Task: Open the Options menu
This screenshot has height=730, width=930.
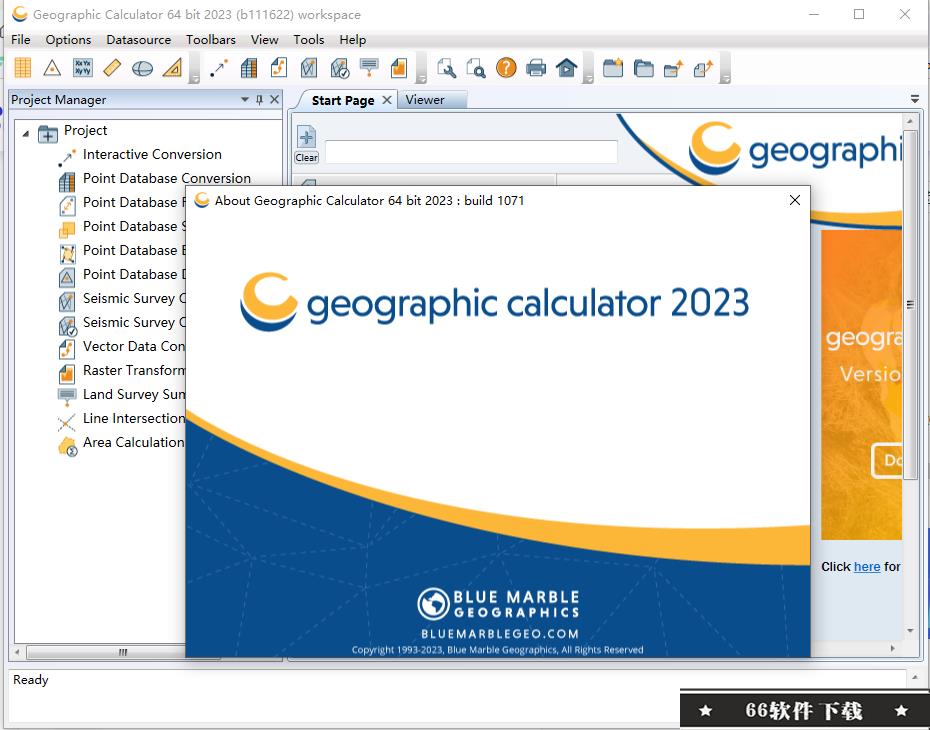Action: click(68, 40)
